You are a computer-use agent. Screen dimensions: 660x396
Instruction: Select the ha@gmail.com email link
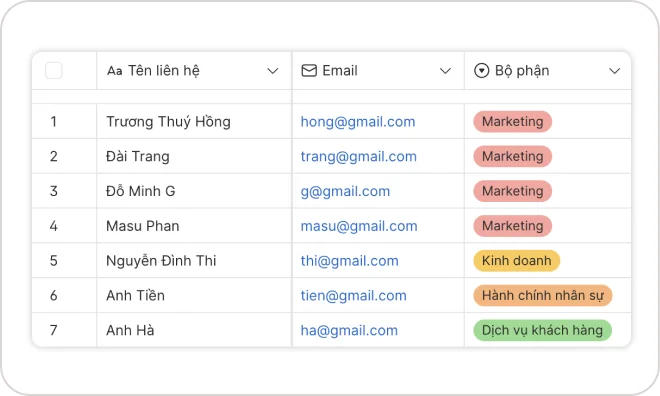tap(349, 330)
